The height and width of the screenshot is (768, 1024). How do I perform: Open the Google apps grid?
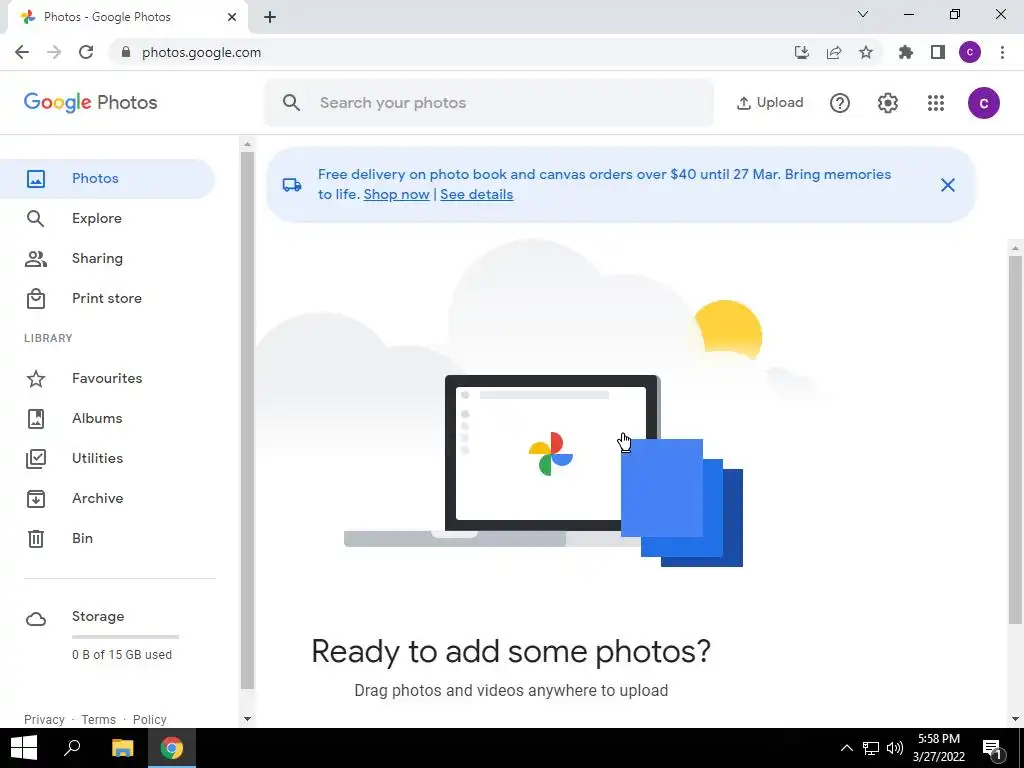(936, 103)
